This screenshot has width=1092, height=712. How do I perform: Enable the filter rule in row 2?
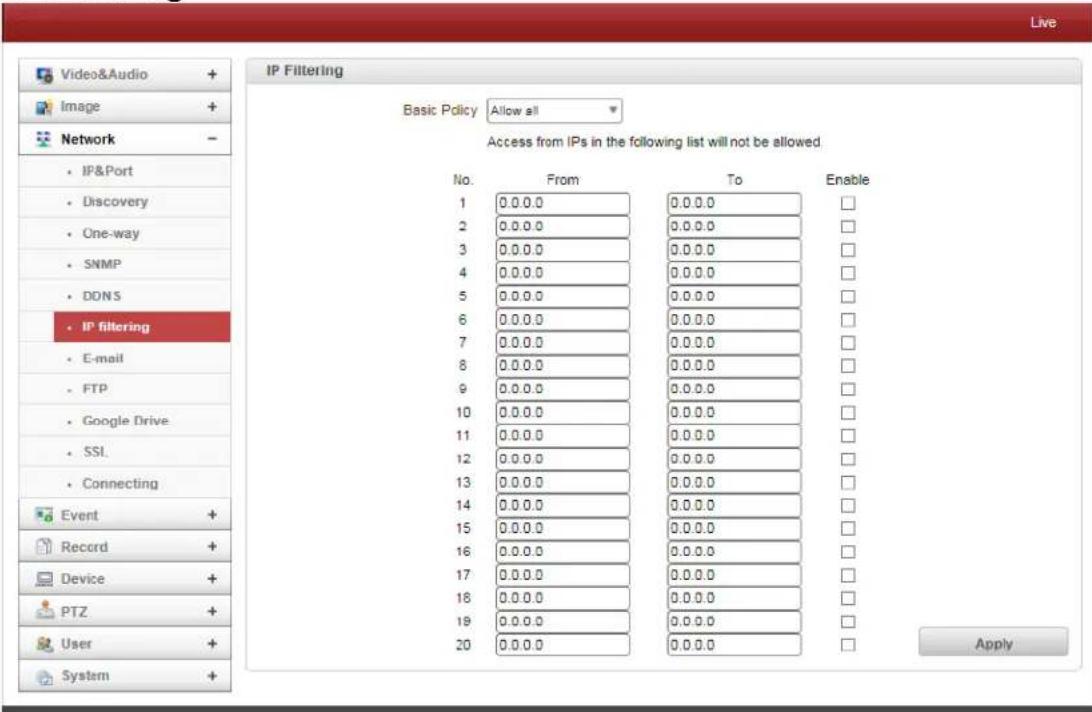(848, 226)
